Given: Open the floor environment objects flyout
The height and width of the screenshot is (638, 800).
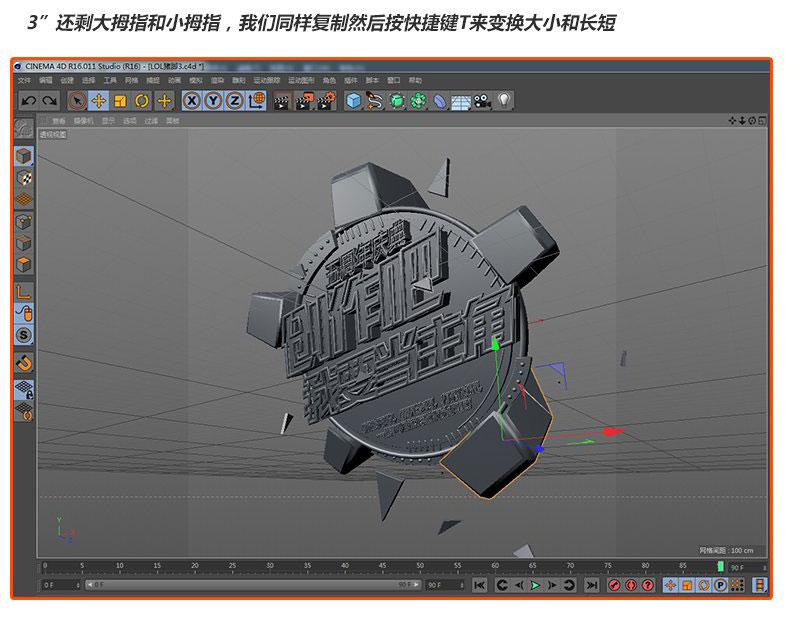Looking at the screenshot, I should coord(461,101).
